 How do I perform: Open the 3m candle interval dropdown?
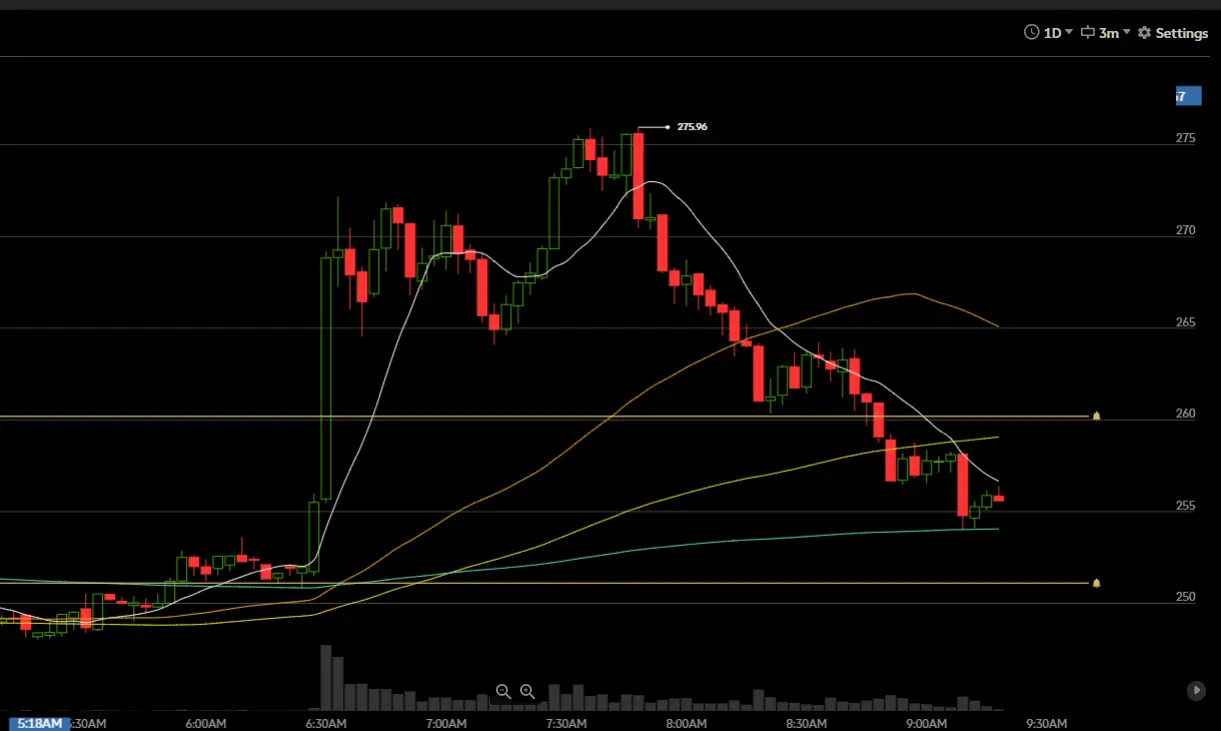point(1114,33)
